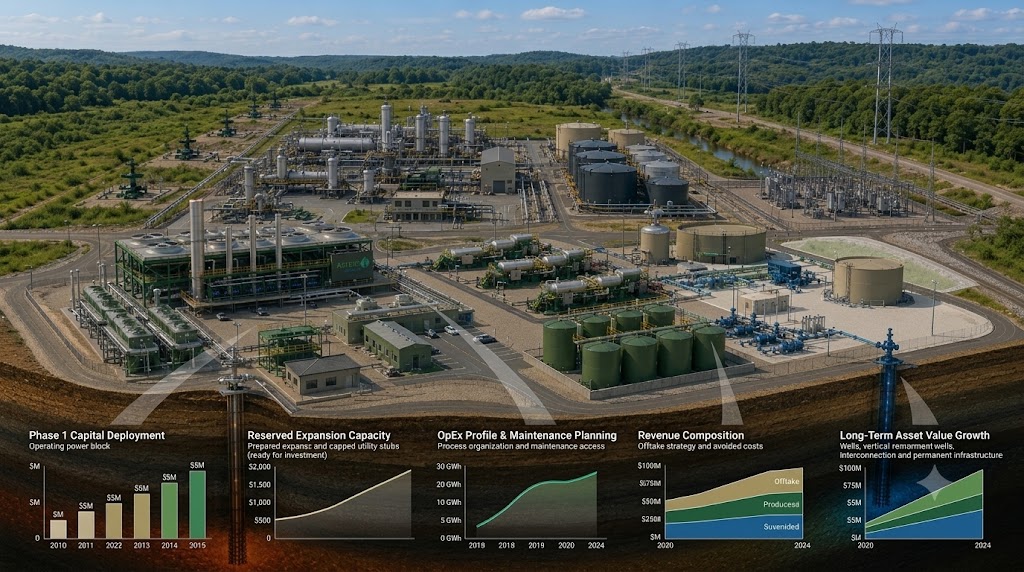Click the "2019" label on OpEx chart
The height and width of the screenshot is (572, 1024).
point(536,545)
